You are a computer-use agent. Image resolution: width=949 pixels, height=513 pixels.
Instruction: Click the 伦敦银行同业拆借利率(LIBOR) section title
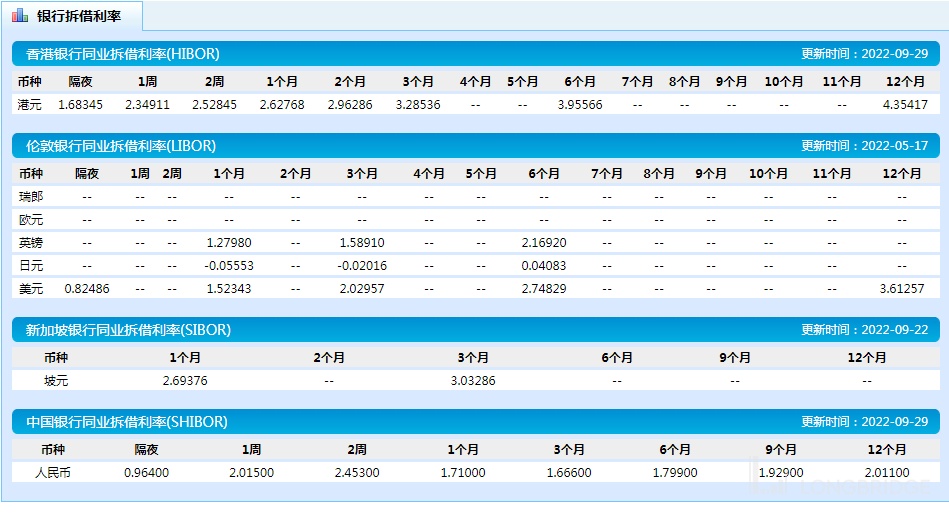120,146
